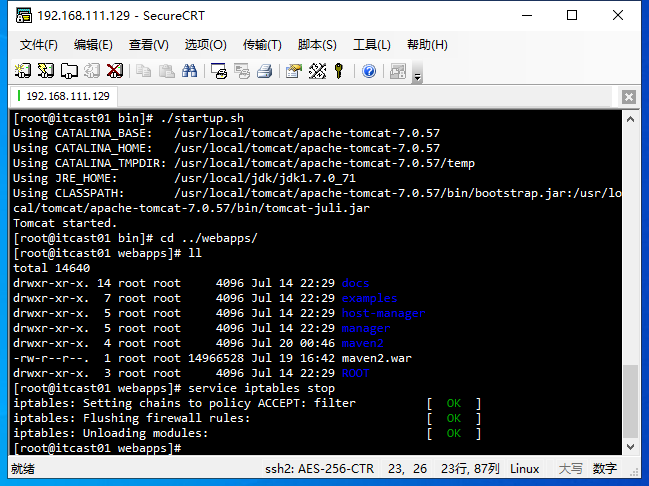Open the 传输(T) menu
Viewport: 649px width, 486px height.
pyautogui.click(x=262, y=45)
